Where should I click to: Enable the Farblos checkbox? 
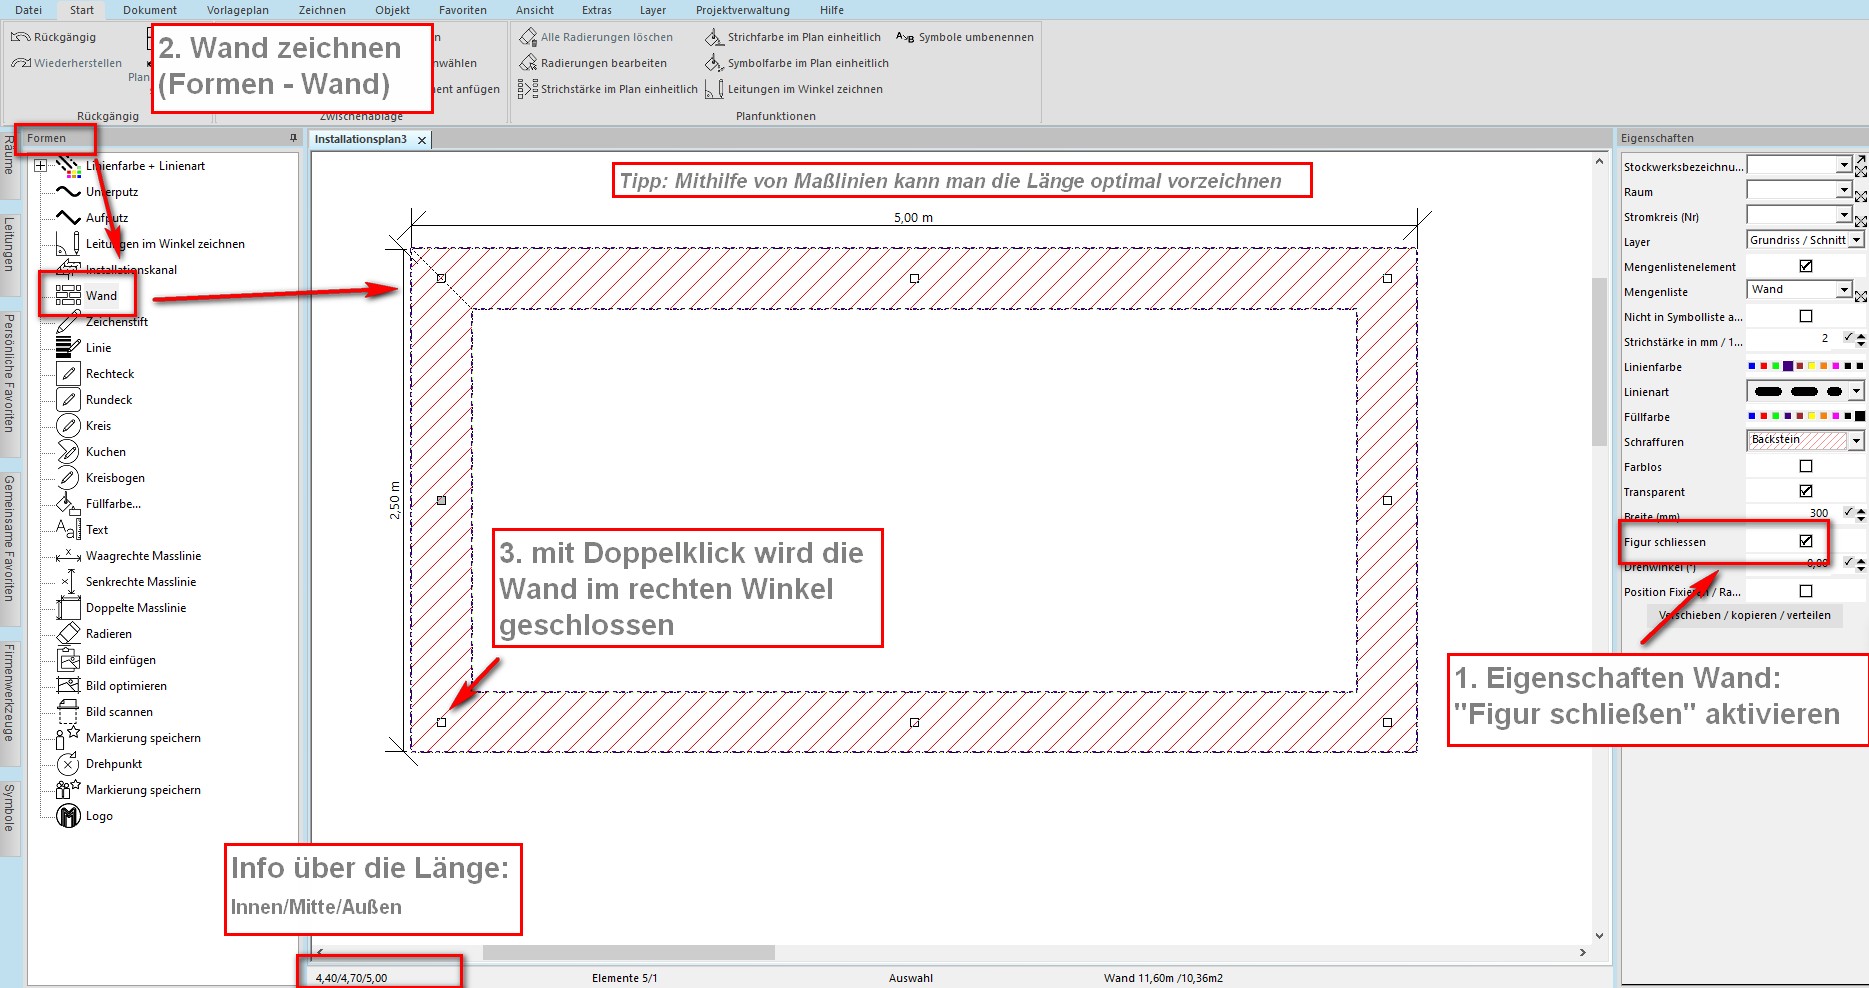coord(1805,466)
